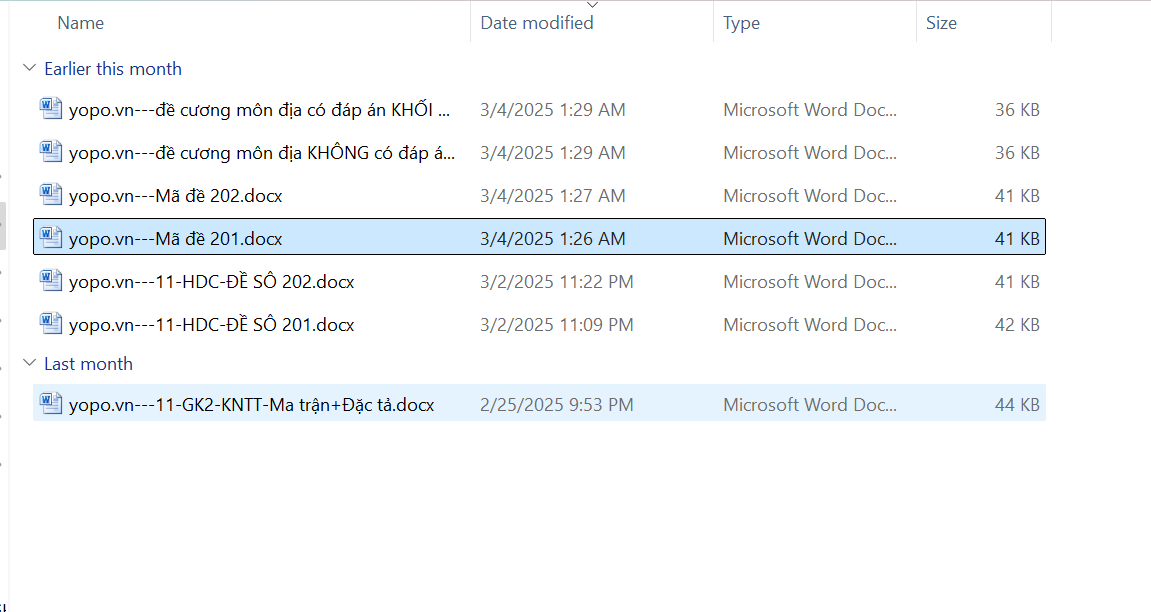Screen dimensions: 1151x612
Task: Click sort direction arrow above Date modified
Action: [x=592, y=5]
